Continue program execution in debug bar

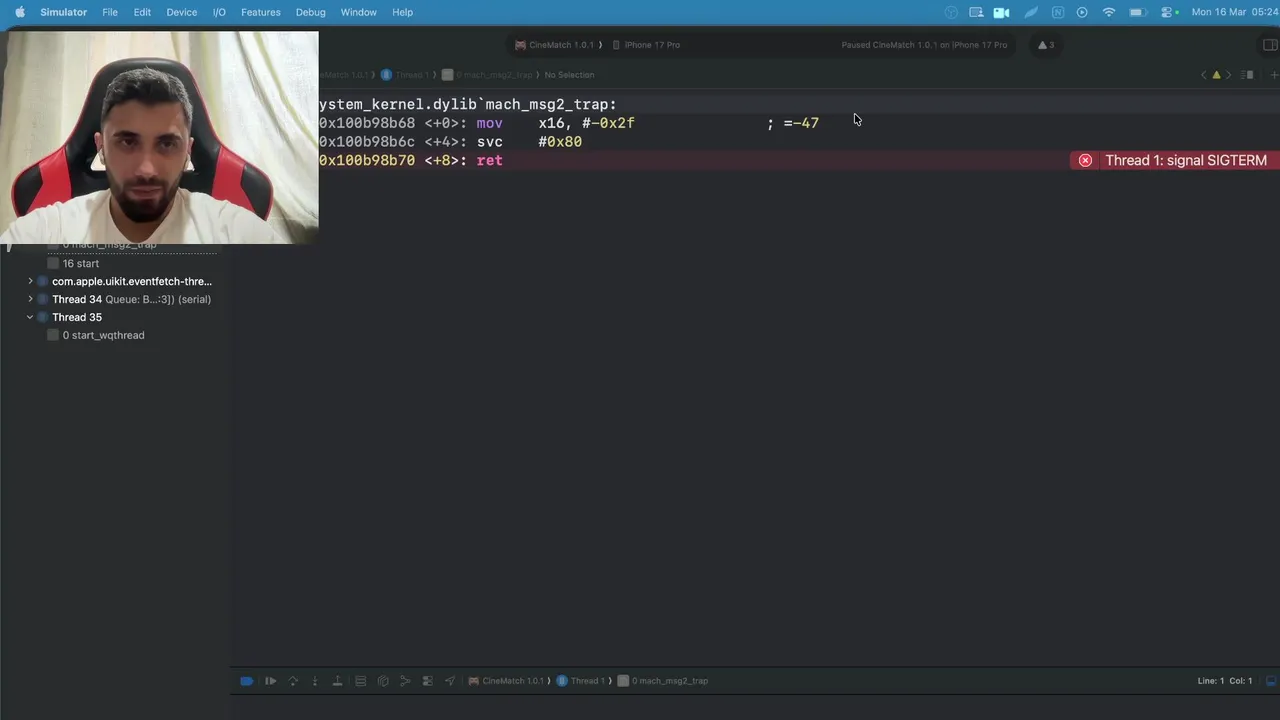tap(270, 681)
